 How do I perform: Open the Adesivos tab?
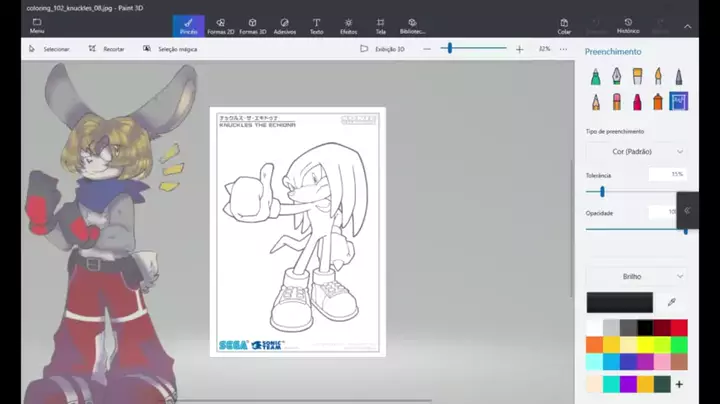(285, 26)
